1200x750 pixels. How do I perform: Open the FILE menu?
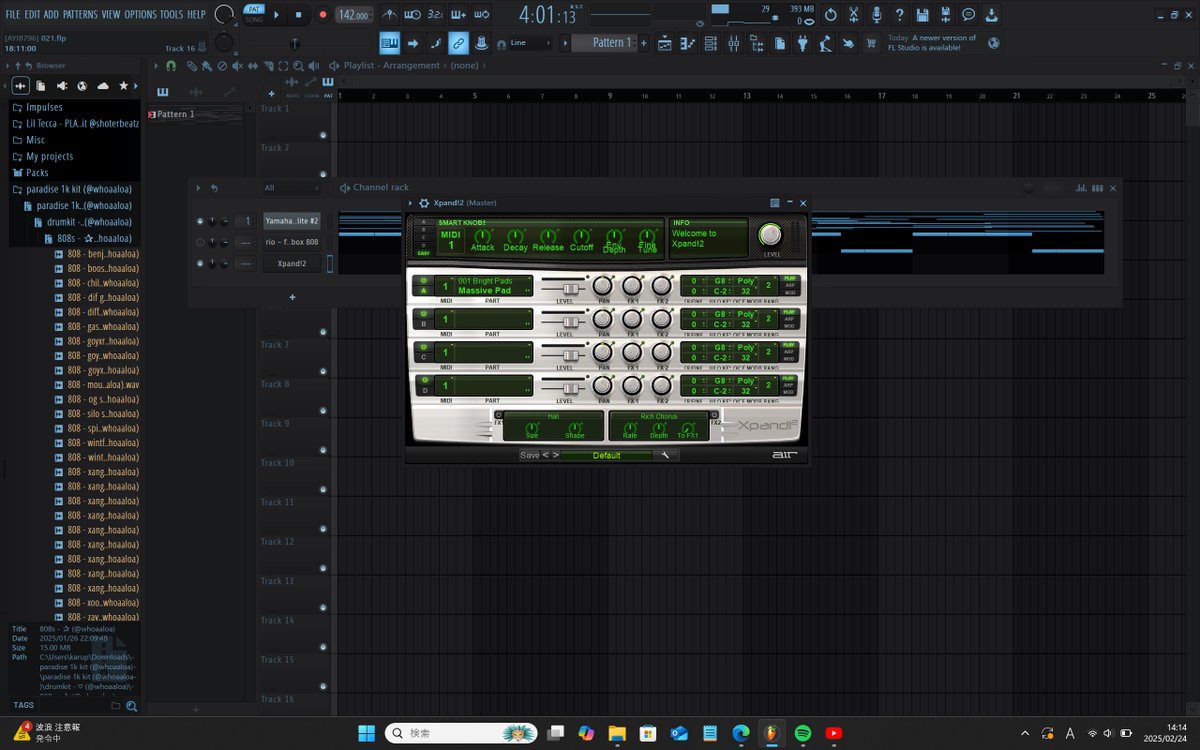coord(13,15)
